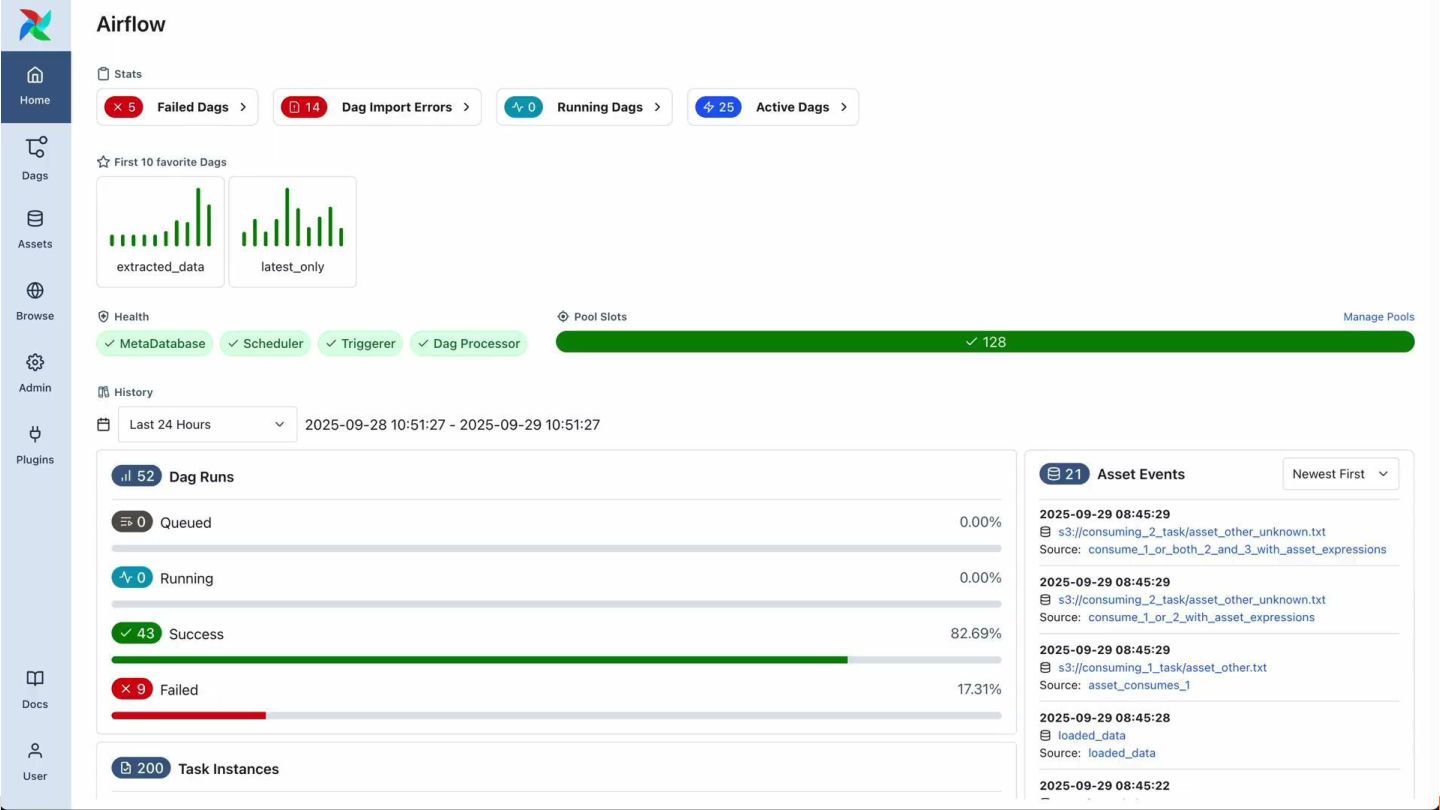Click the Scheduler health badge
This screenshot has width=1440, height=810.
pyautogui.click(x=265, y=343)
